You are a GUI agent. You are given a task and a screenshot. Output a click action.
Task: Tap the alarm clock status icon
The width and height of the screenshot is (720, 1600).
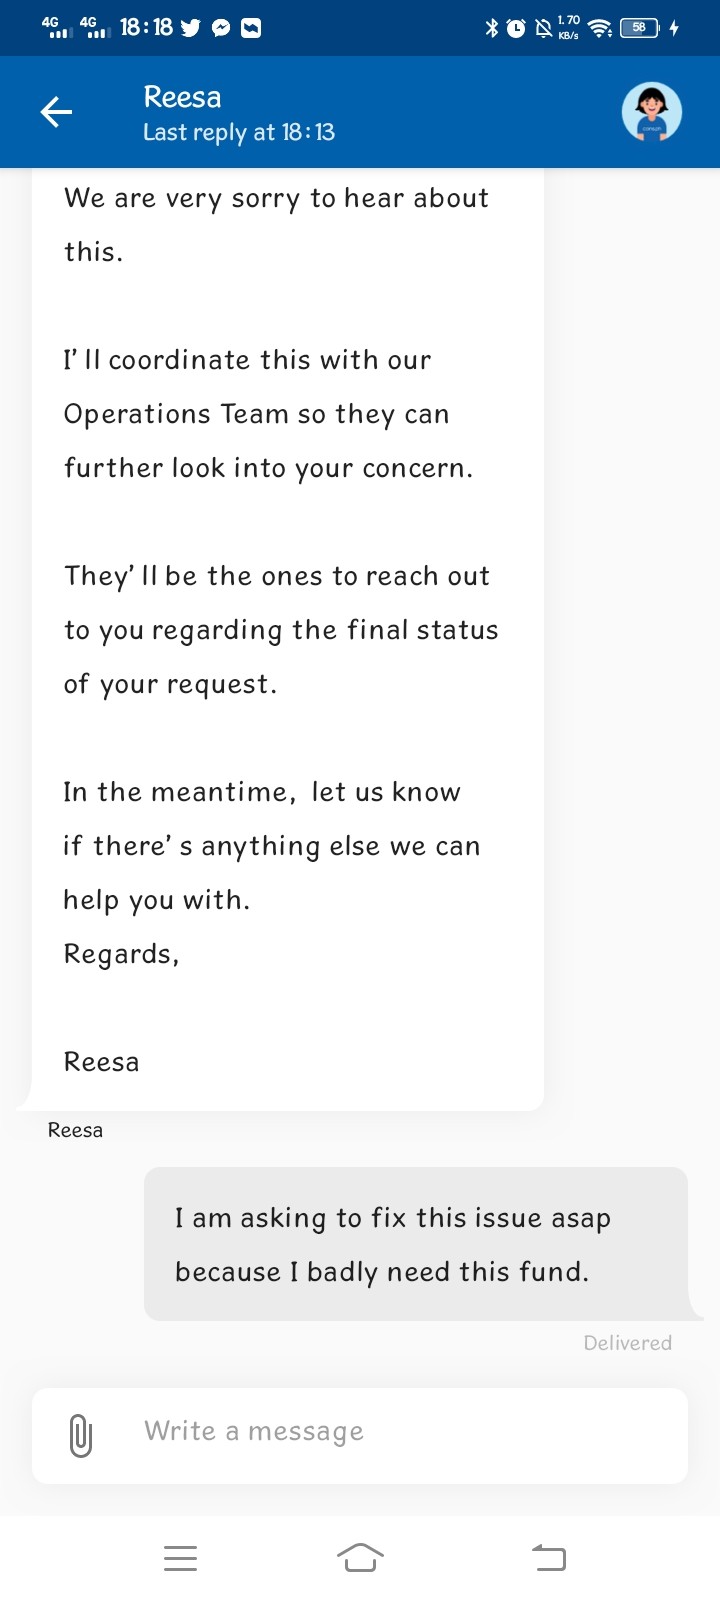(x=516, y=28)
